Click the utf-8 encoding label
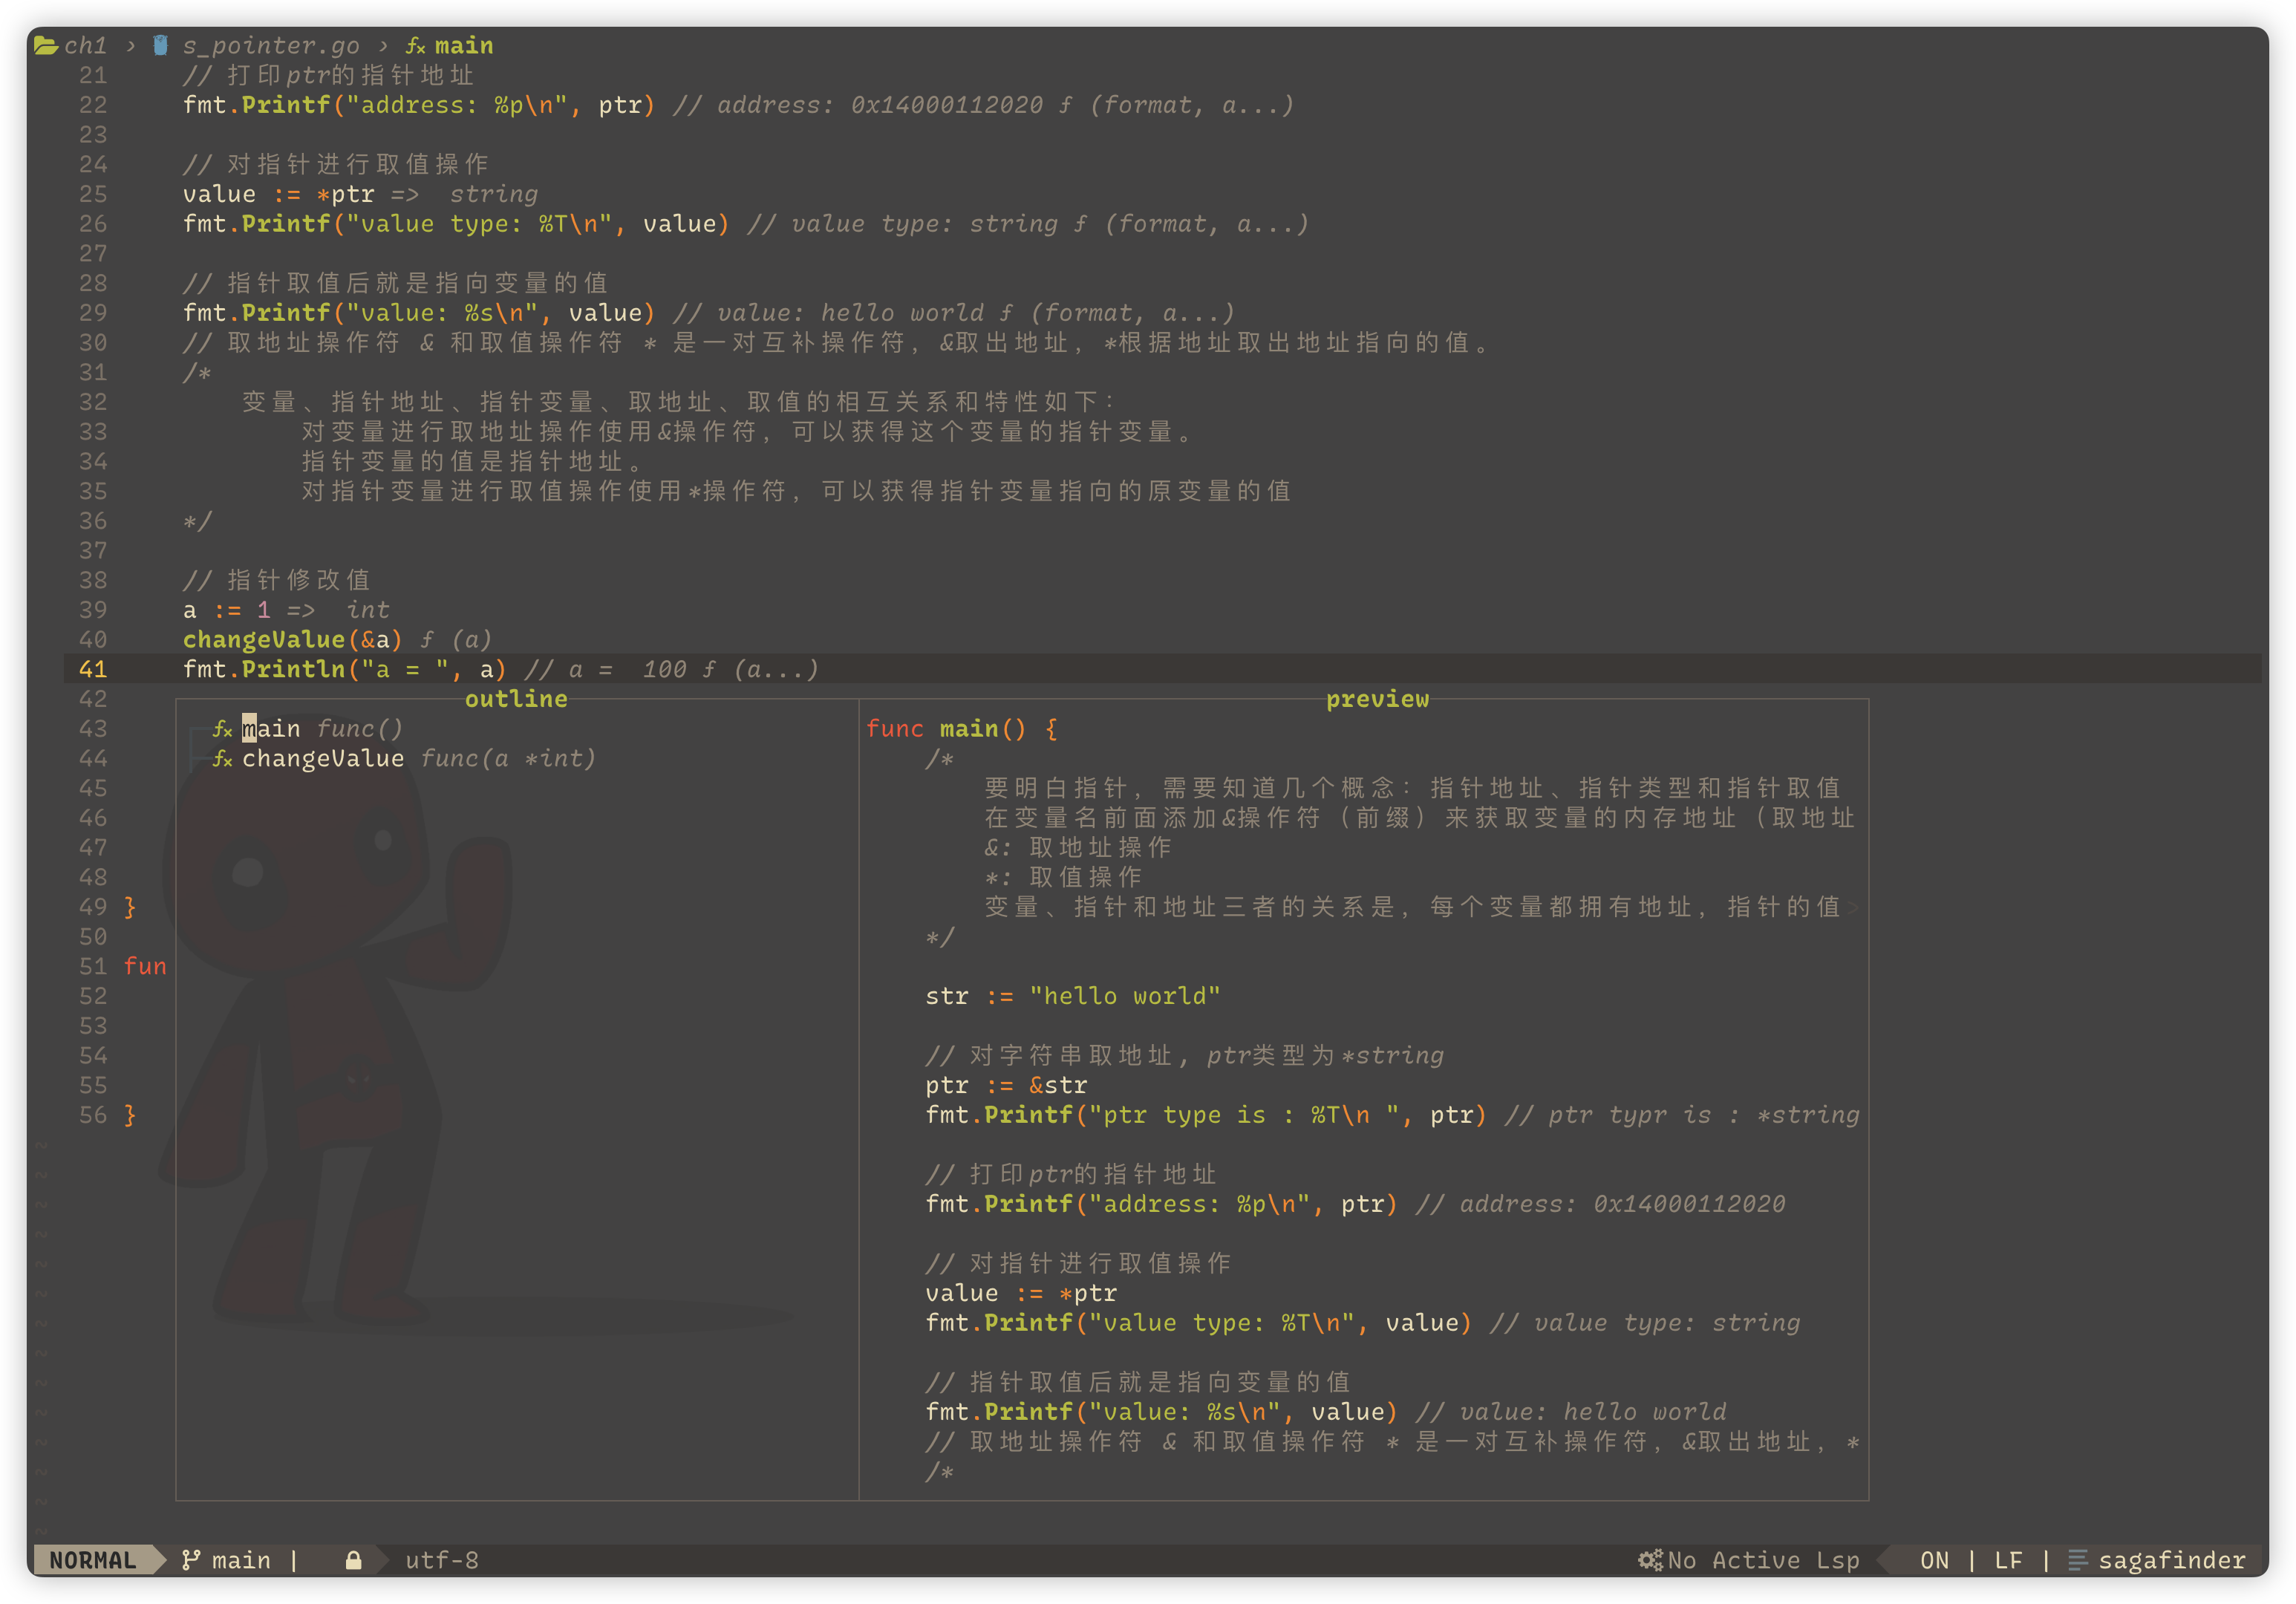This screenshot has width=2296, height=1604. click(441, 1560)
